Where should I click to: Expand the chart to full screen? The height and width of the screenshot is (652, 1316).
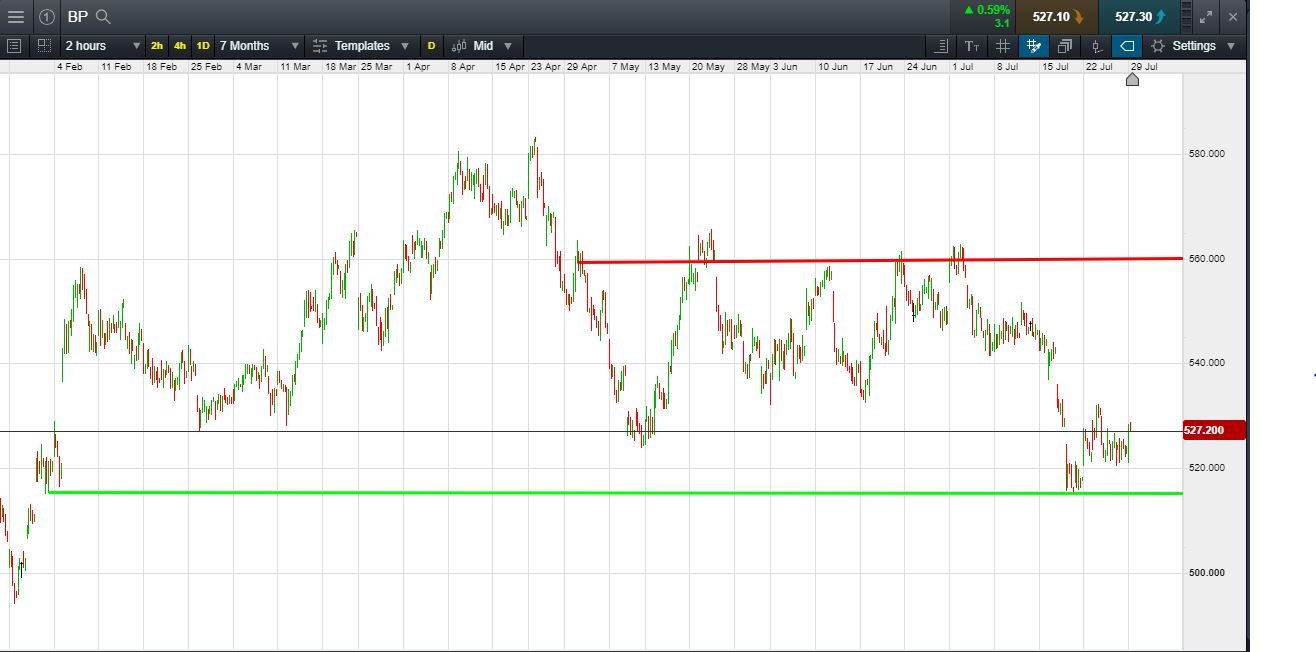point(1207,17)
